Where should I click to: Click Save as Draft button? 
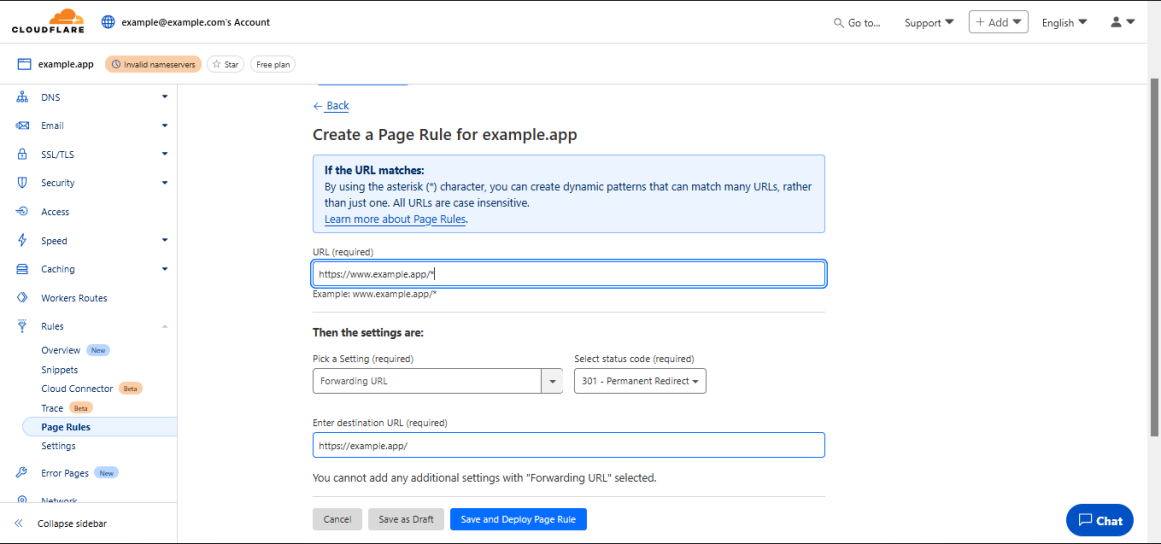406,520
